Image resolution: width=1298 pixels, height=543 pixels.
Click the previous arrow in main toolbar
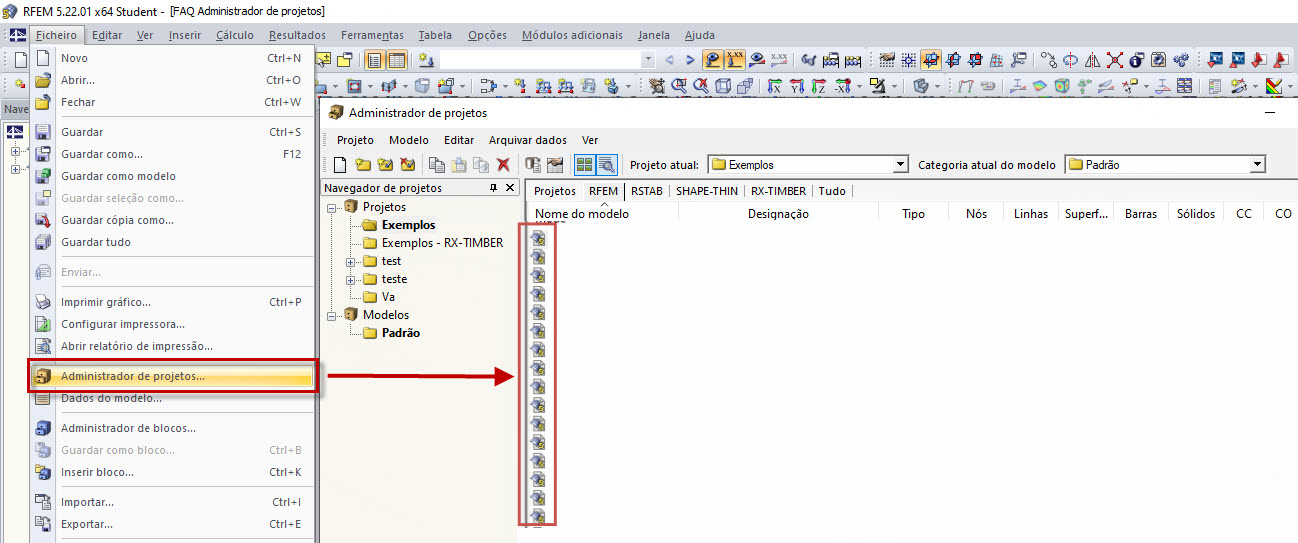[668, 60]
